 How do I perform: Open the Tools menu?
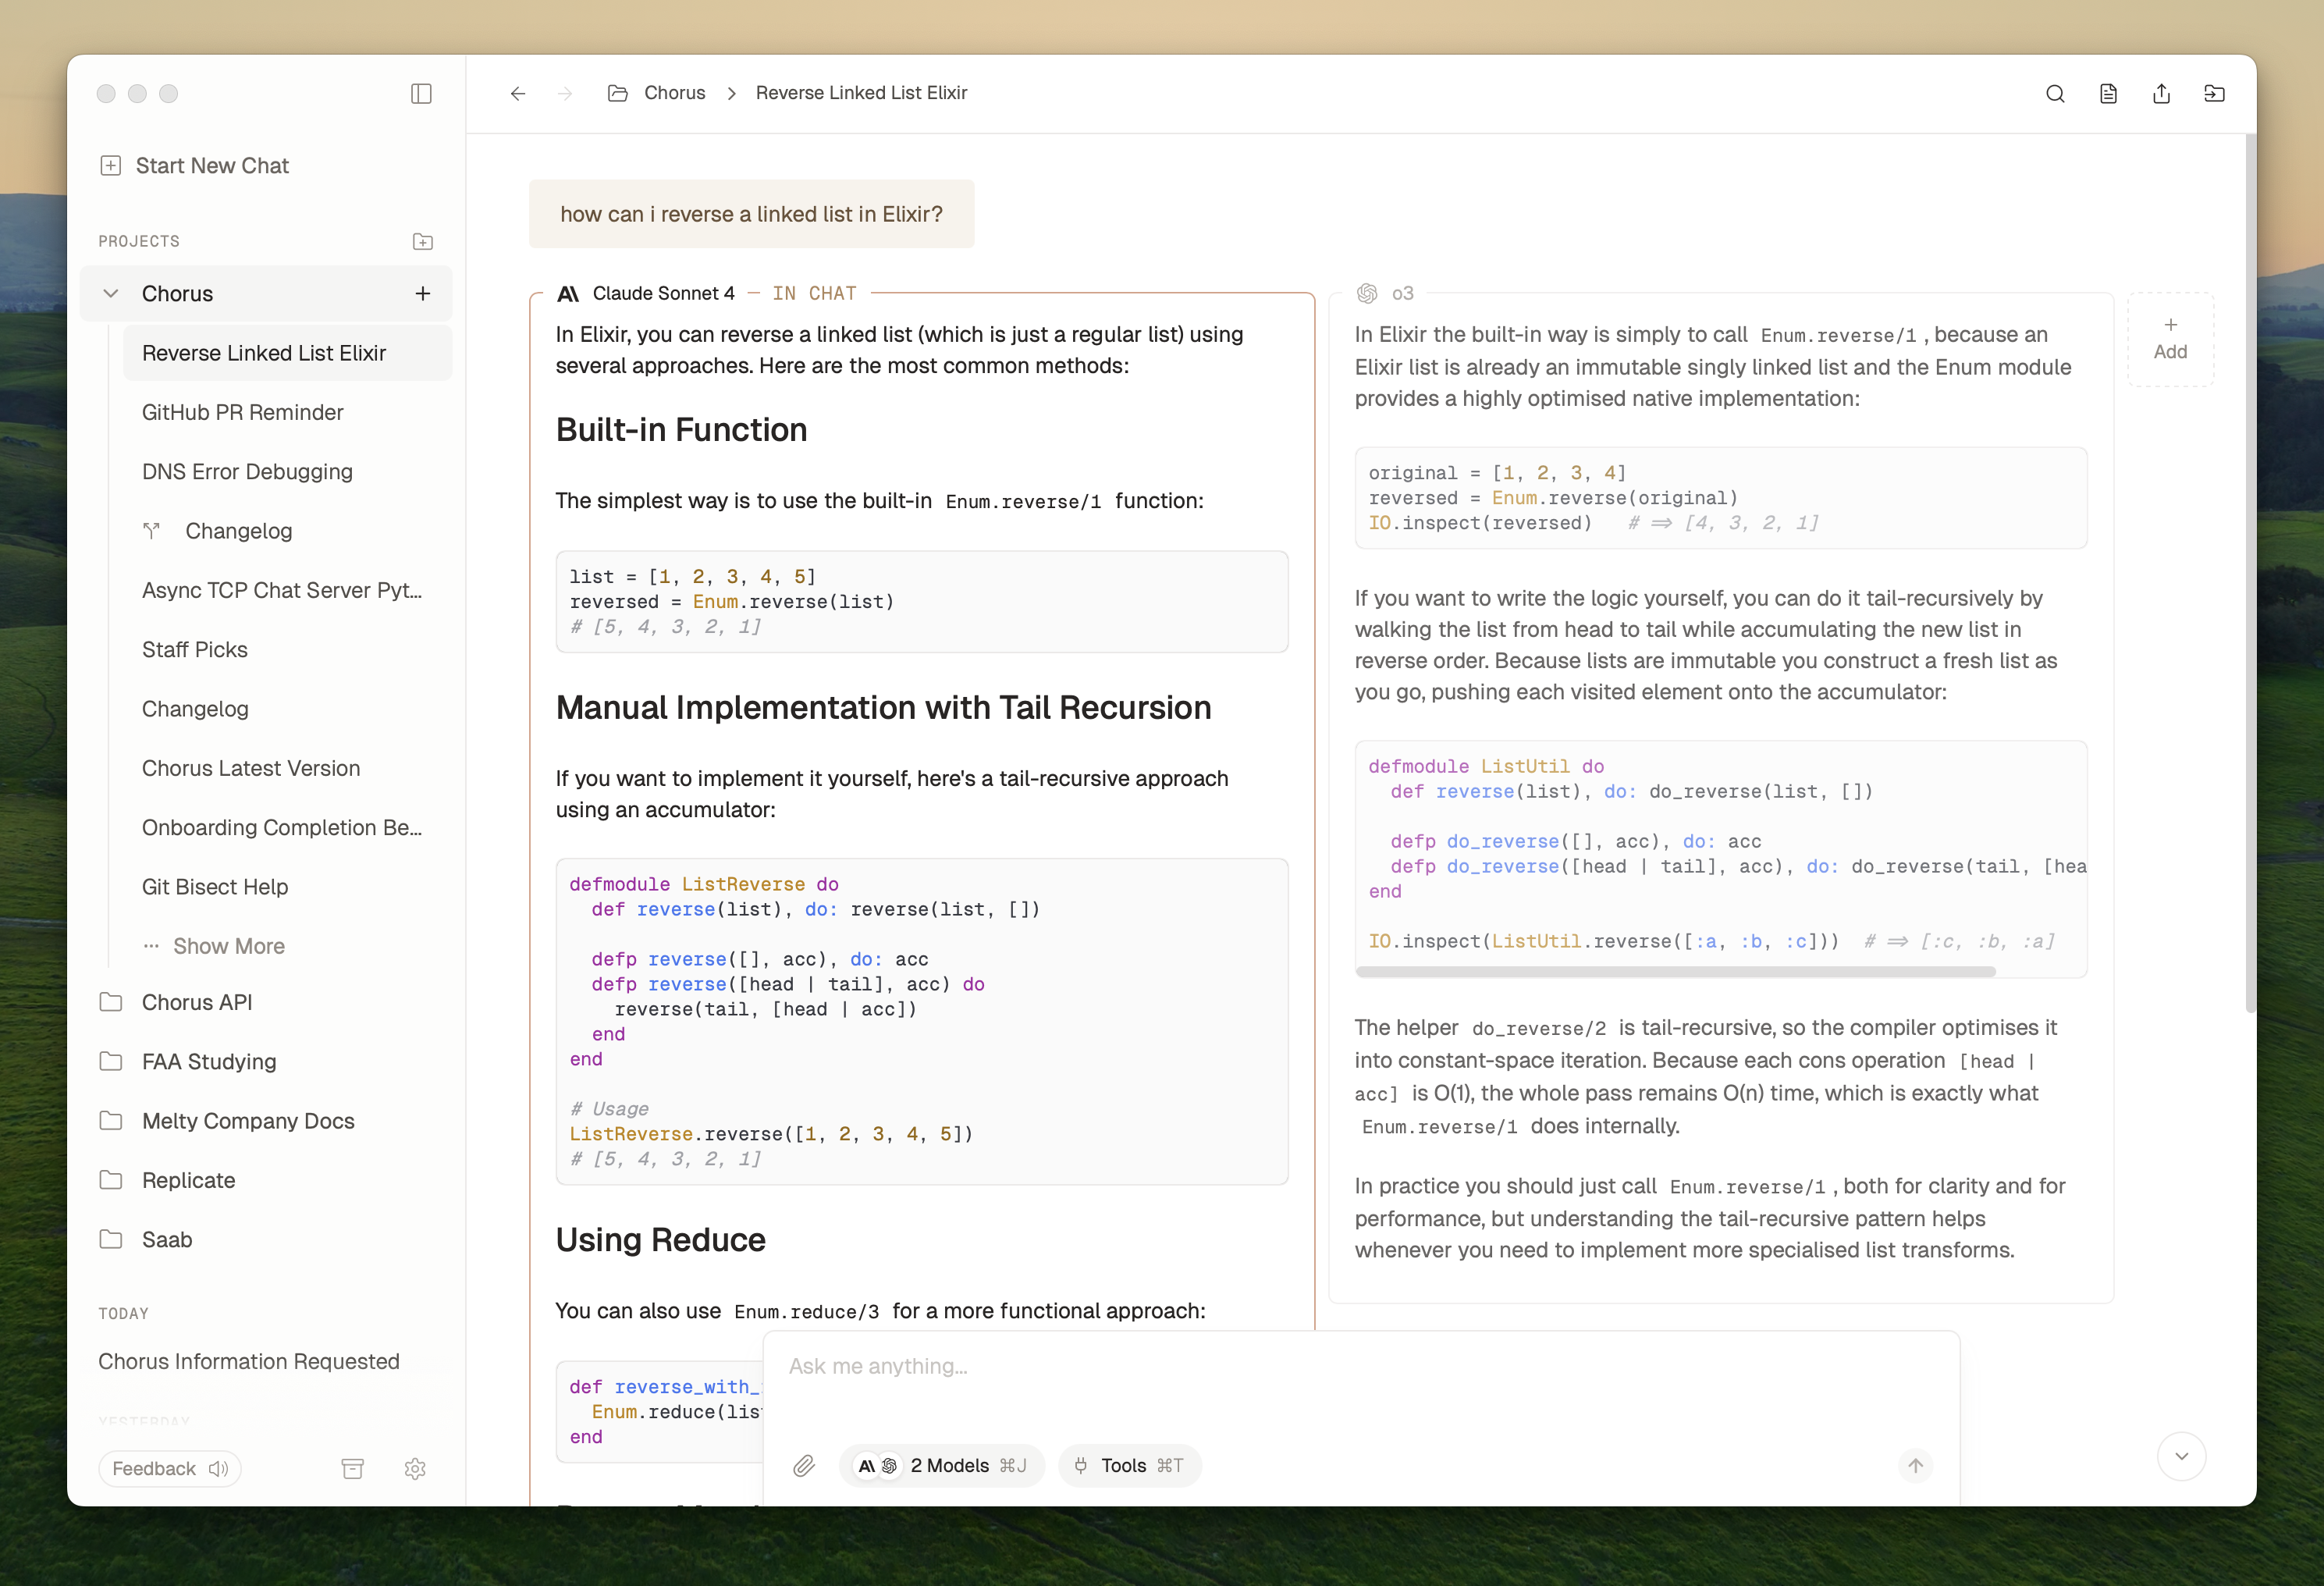[1129, 1465]
